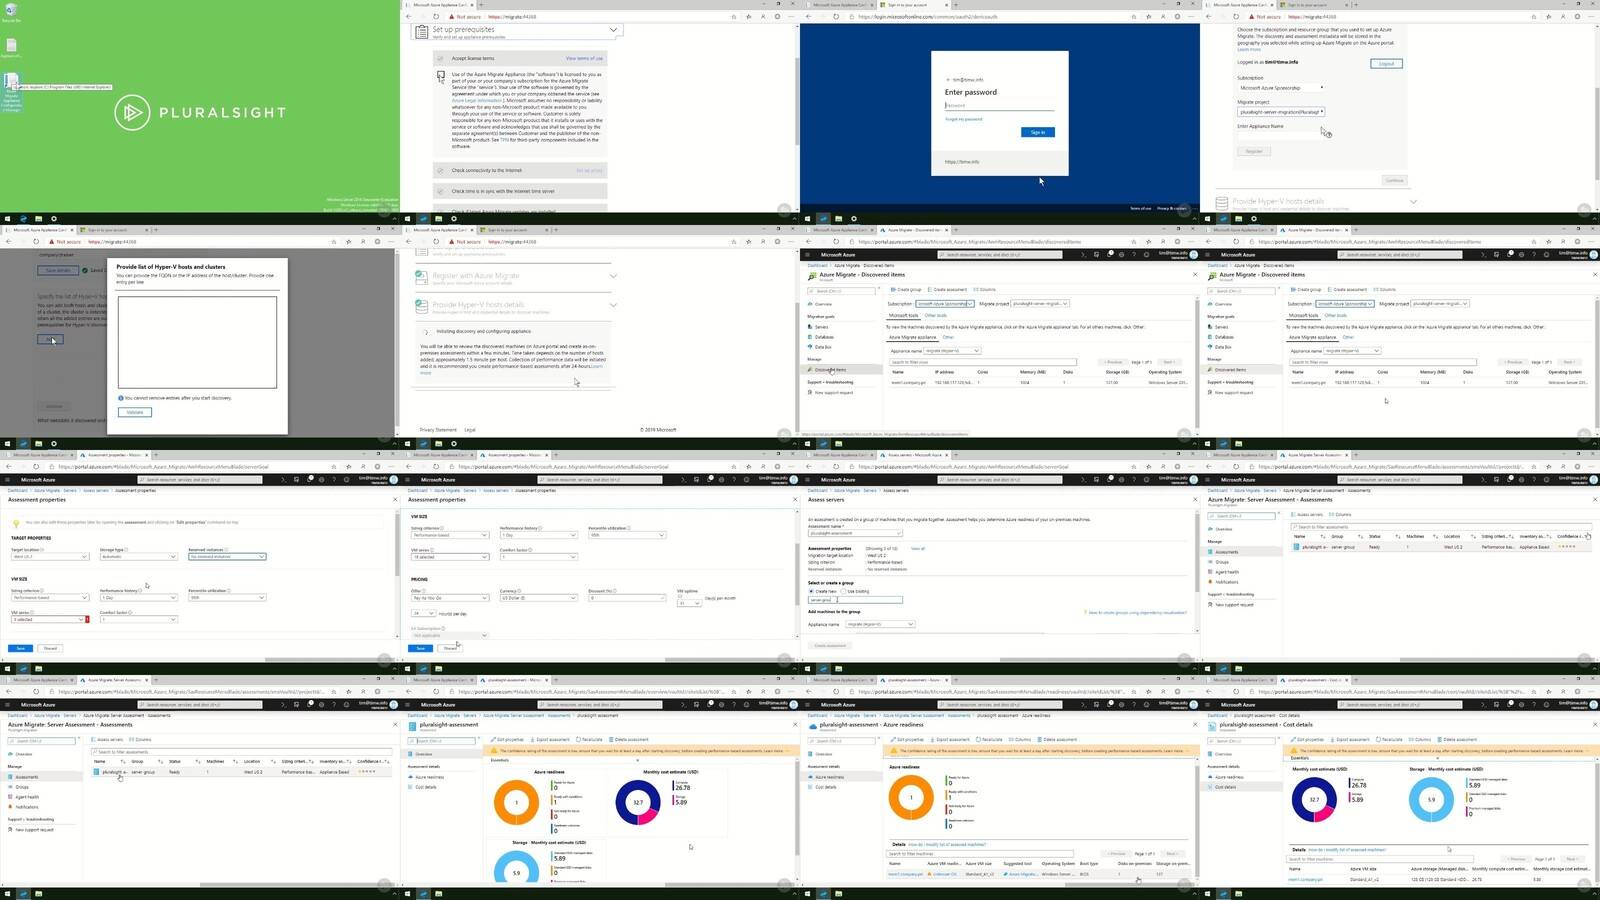Click the compute cost donut in Cost details view
This screenshot has height=900, width=1600.
point(1314,799)
